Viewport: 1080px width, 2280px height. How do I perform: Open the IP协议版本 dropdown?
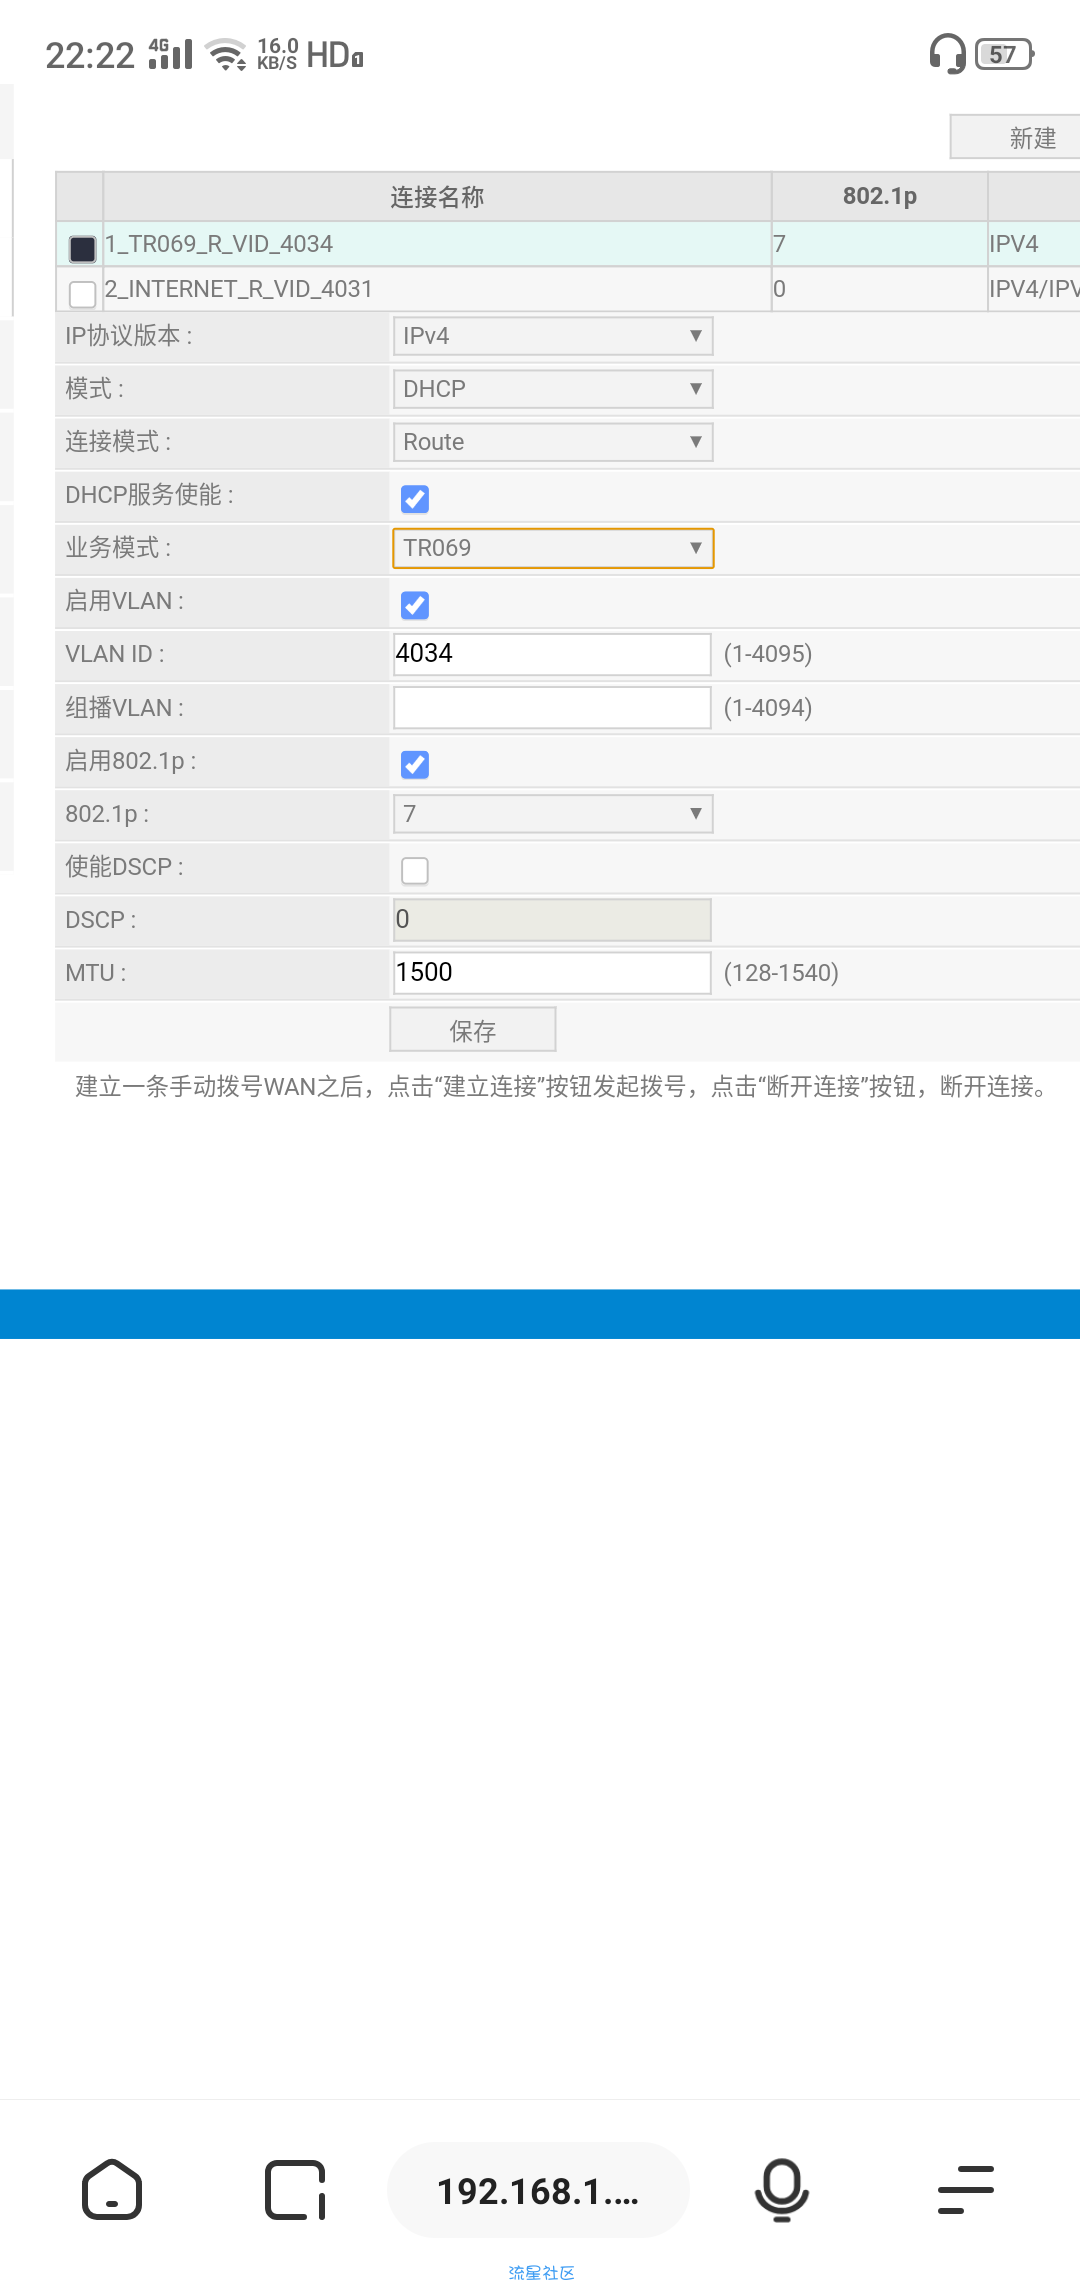pos(552,336)
